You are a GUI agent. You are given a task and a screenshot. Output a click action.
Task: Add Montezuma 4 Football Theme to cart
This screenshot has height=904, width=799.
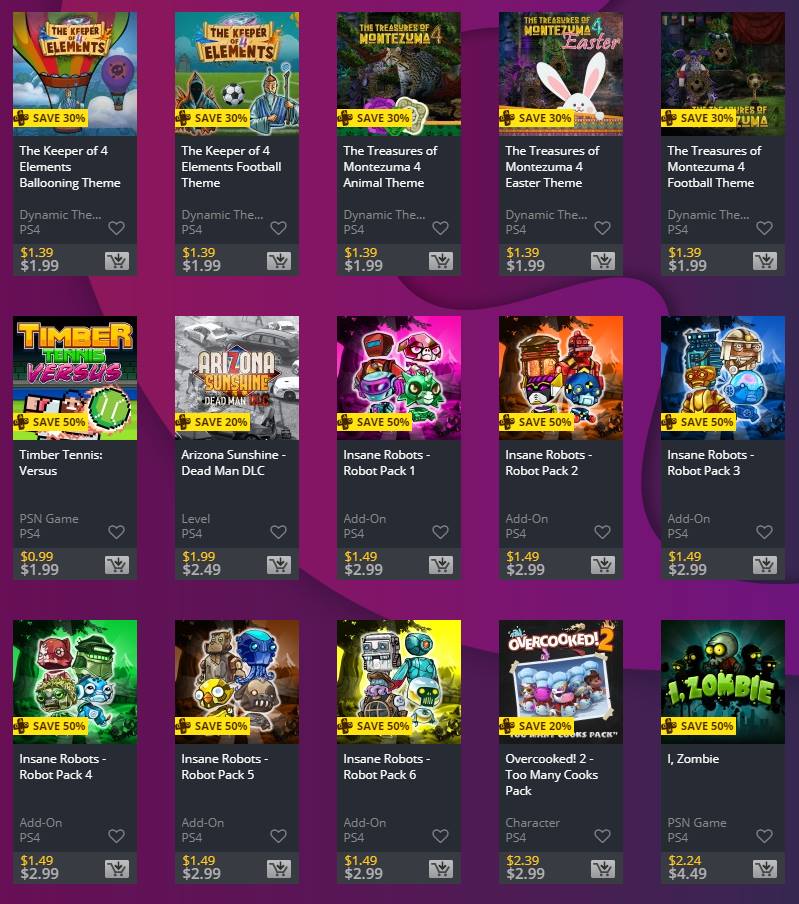tap(765, 261)
